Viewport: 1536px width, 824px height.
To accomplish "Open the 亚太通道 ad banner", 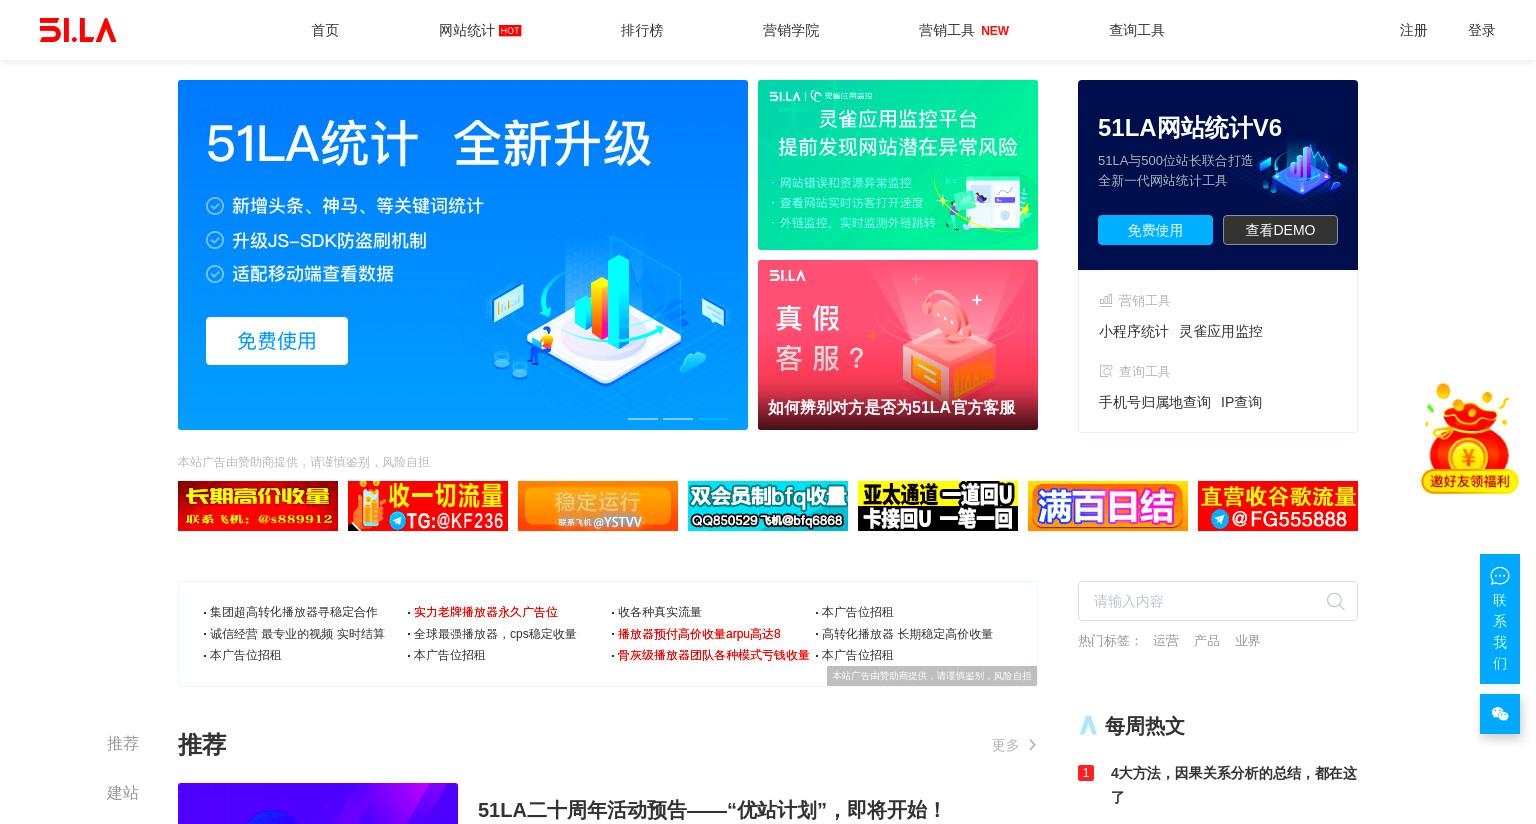I will click(938, 506).
